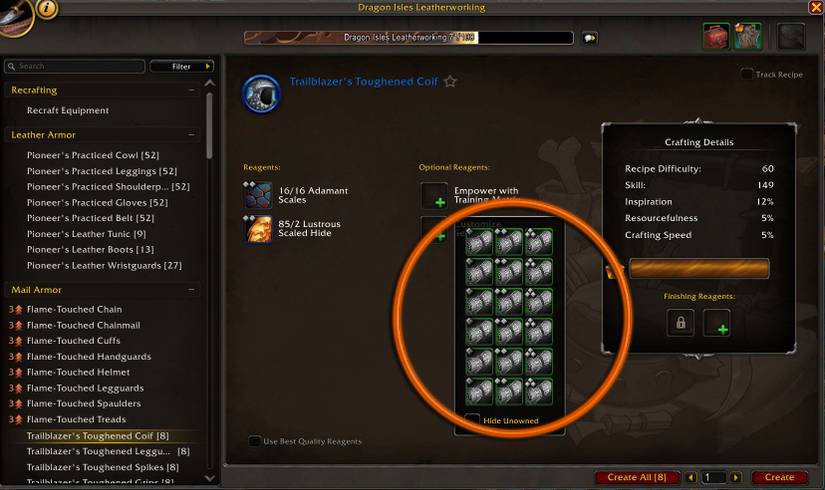Viewport: 825px width, 490px height.
Task: Select the Recraft Equipment entry
Action: click(x=68, y=111)
